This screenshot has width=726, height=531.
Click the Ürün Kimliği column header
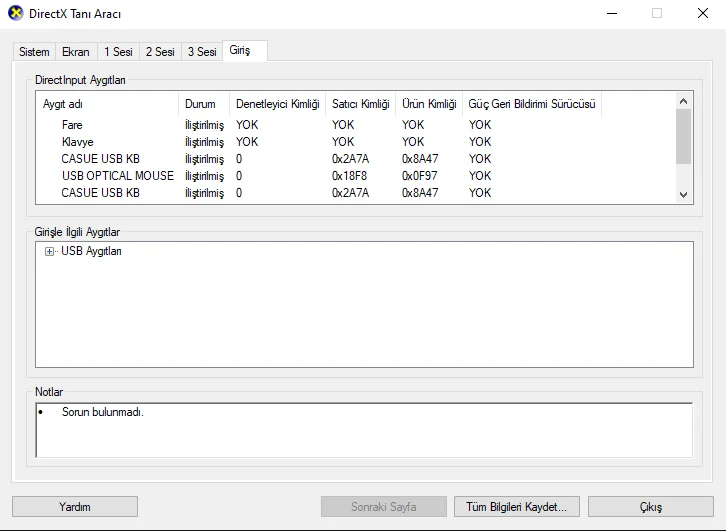pyautogui.click(x=429, y=104)
